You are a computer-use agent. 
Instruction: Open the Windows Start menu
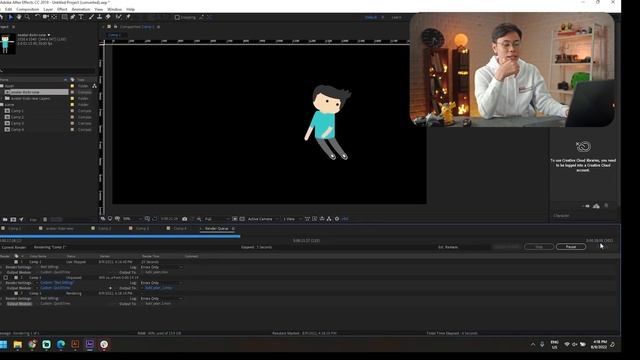coord(3,344)
